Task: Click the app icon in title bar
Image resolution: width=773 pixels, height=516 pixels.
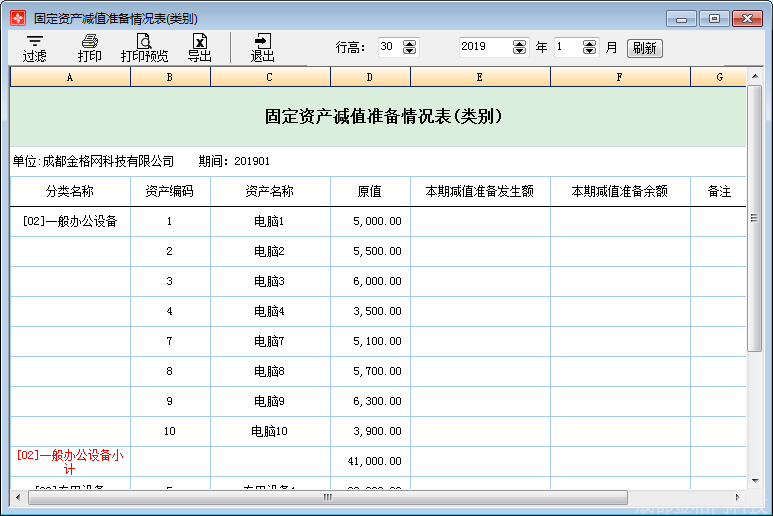Action: point(18,18)
